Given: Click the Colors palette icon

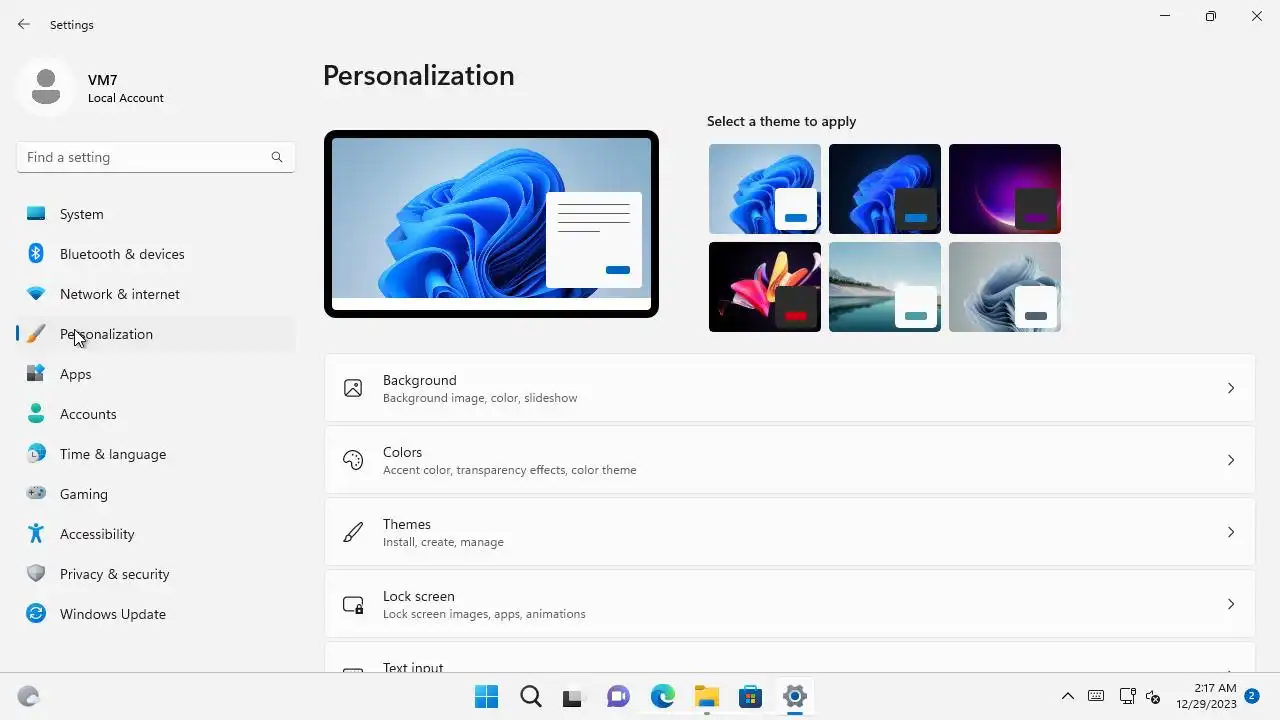Looking at the screenshot, I should pyautogui.click(x=353, y=460).
